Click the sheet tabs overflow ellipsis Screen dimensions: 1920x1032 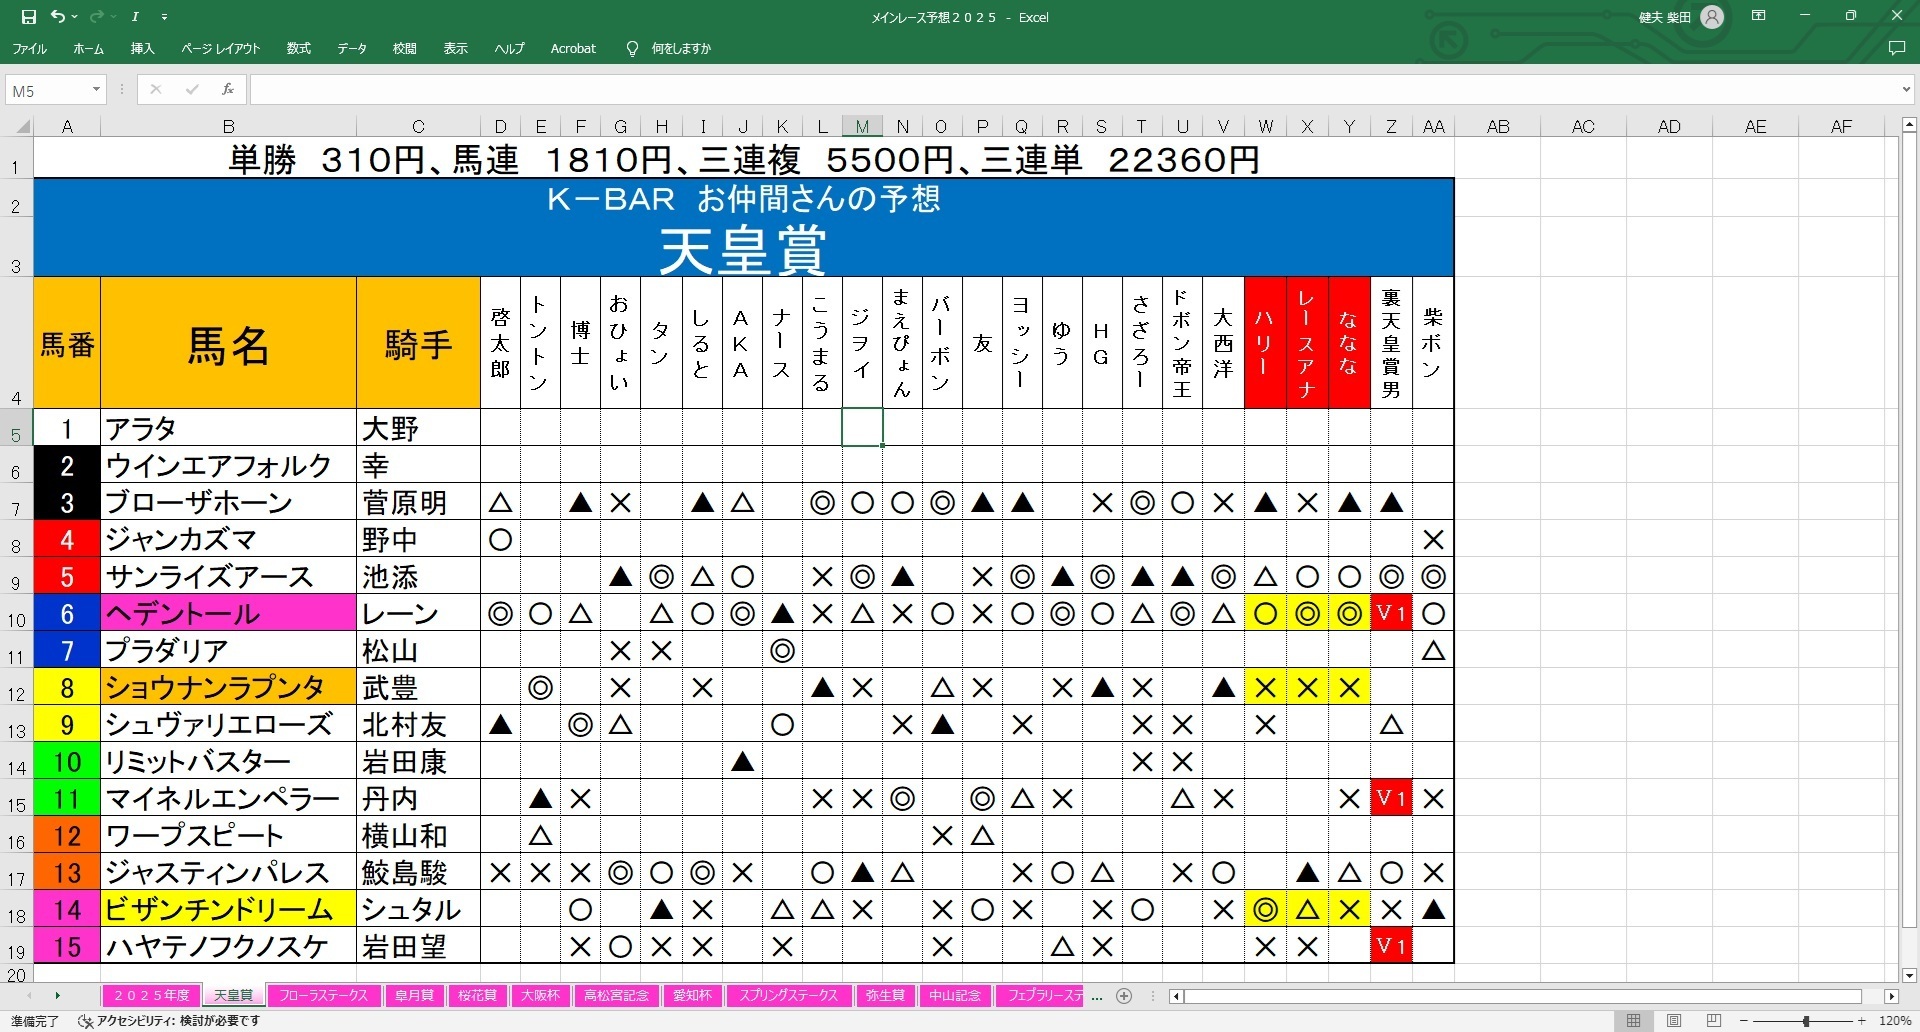click(1097, 996)
